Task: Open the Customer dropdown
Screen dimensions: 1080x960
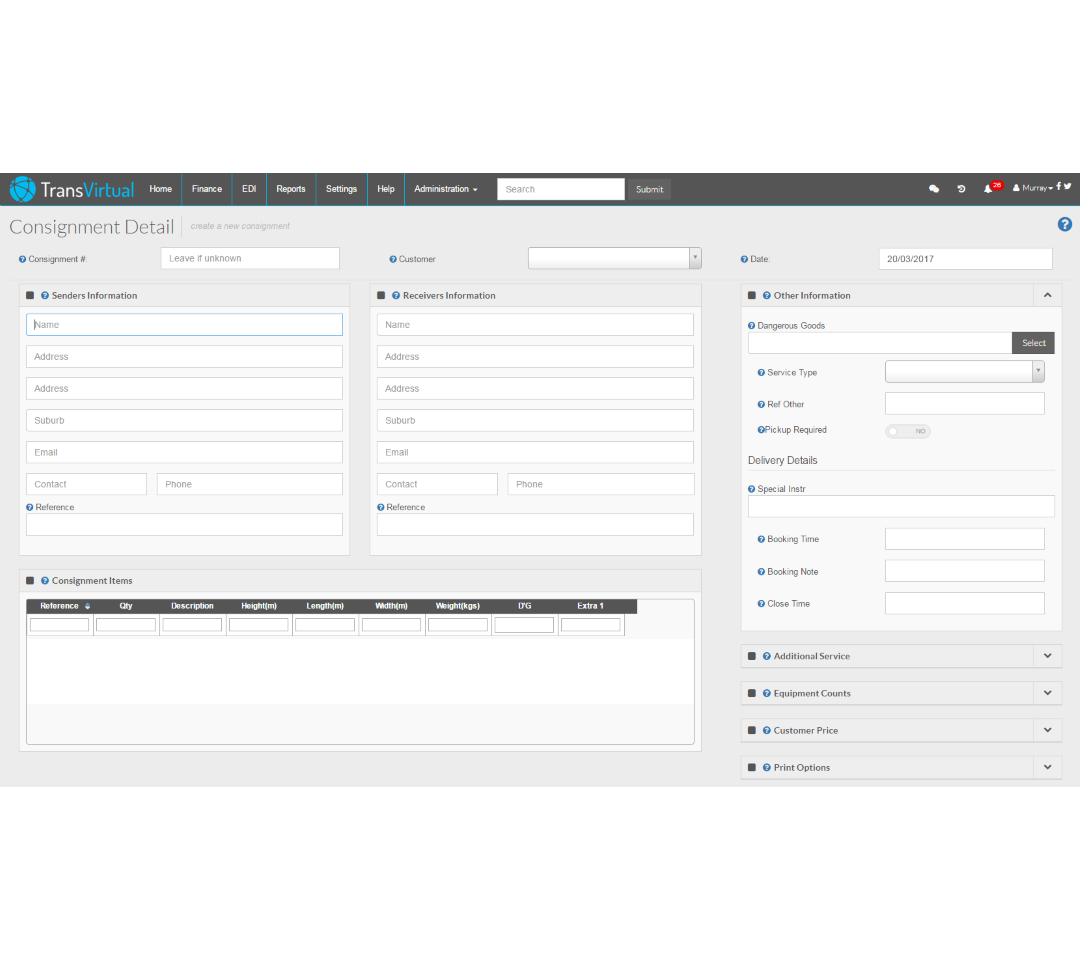Action: tap(614, 259)
